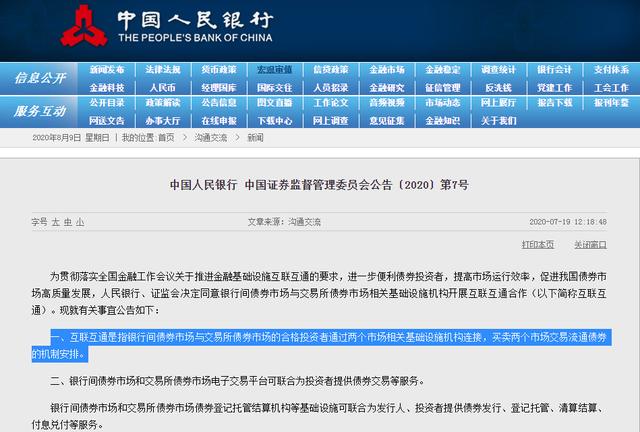Click the 关闭窗口 close window link

tap(590, 245)
